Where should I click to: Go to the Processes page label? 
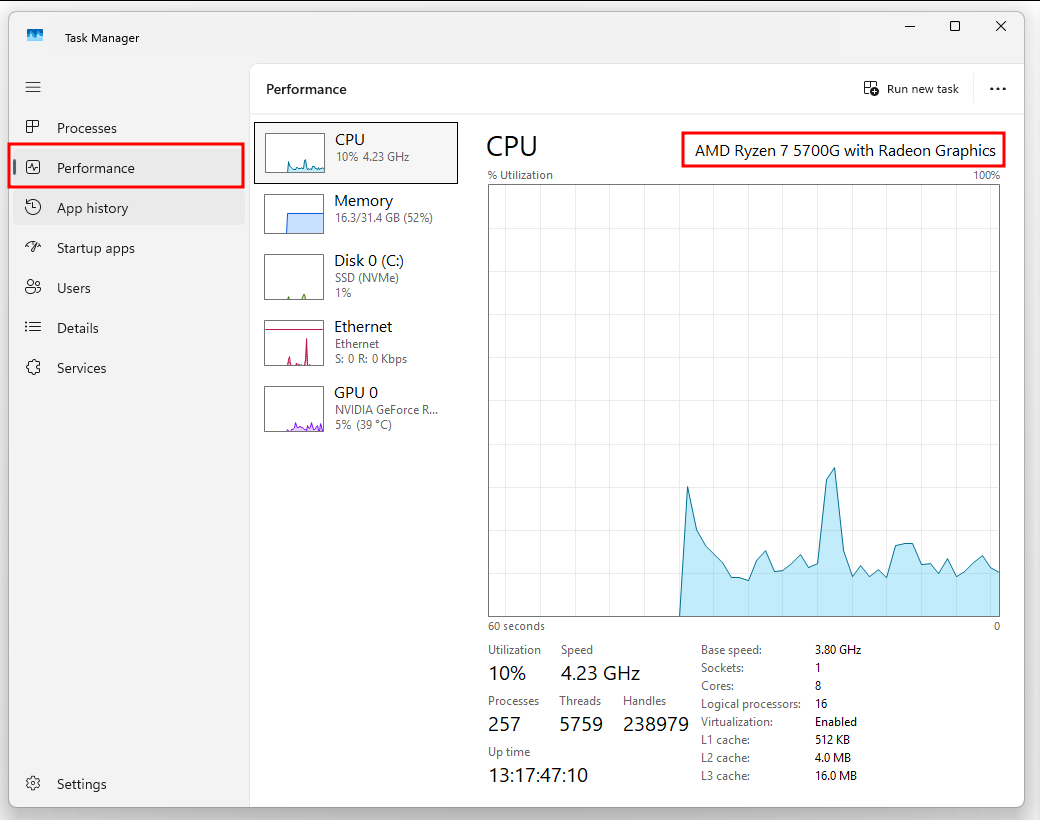pyautogui.click(x=87, y=128)
